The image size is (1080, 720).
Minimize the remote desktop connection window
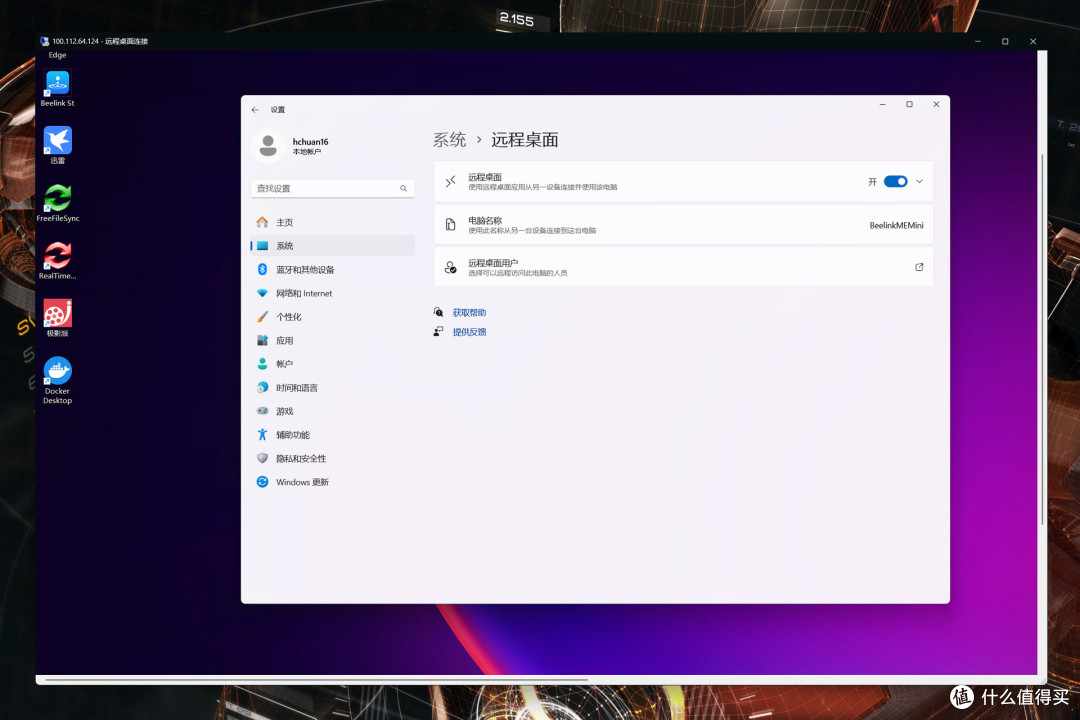pyautogui.click(x=977, y=41)
